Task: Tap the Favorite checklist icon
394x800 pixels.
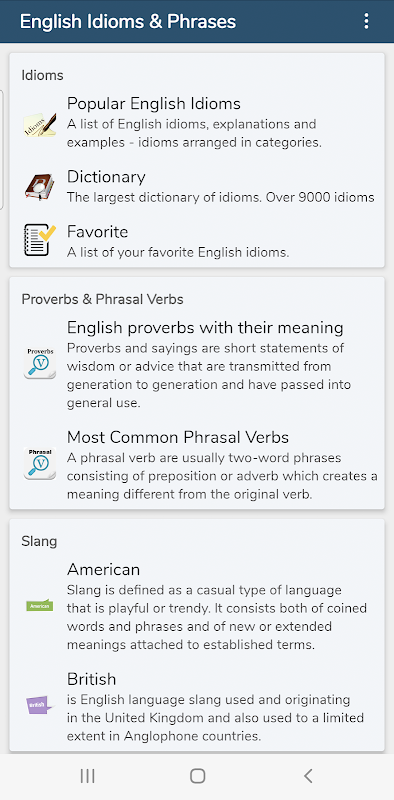Action: pos(40,240)
